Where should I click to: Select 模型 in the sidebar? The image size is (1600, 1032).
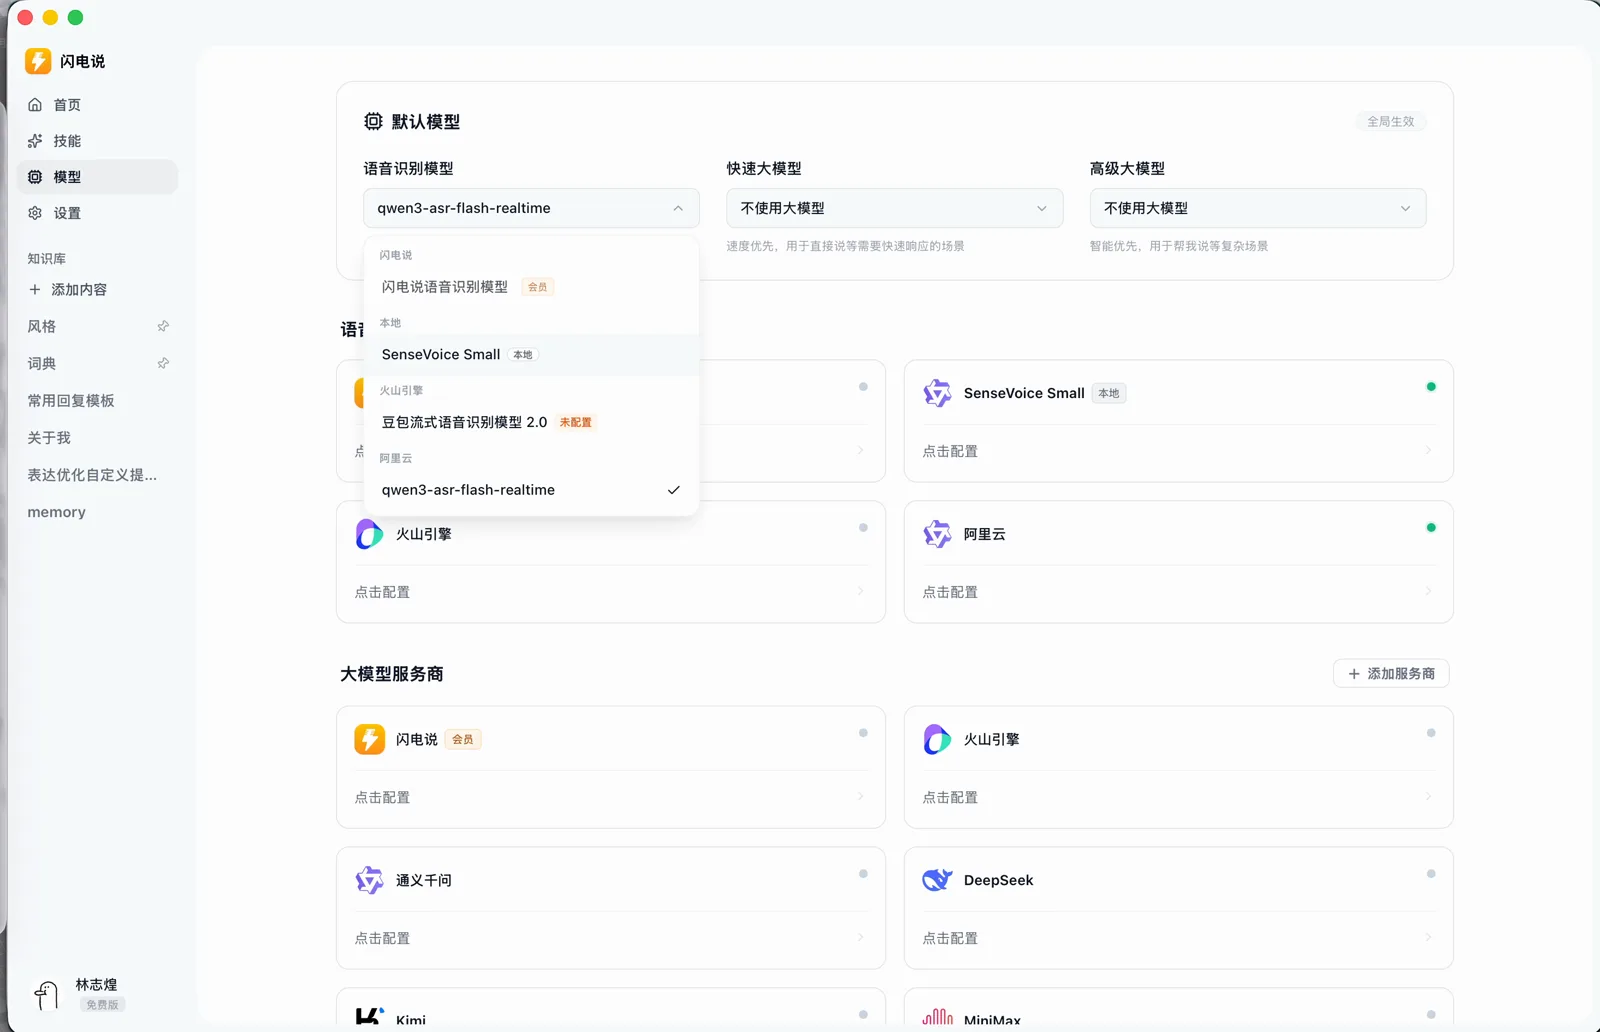coord(97,177)
